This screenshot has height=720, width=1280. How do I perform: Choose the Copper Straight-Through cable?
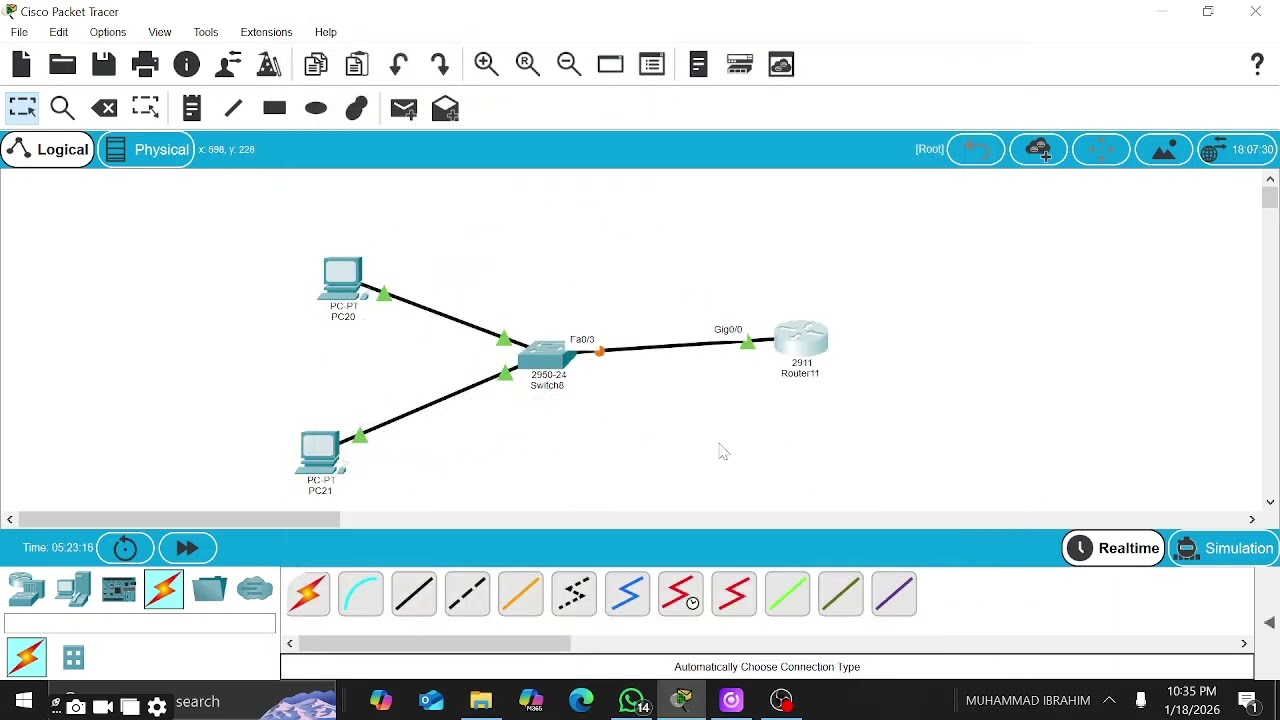414,594
